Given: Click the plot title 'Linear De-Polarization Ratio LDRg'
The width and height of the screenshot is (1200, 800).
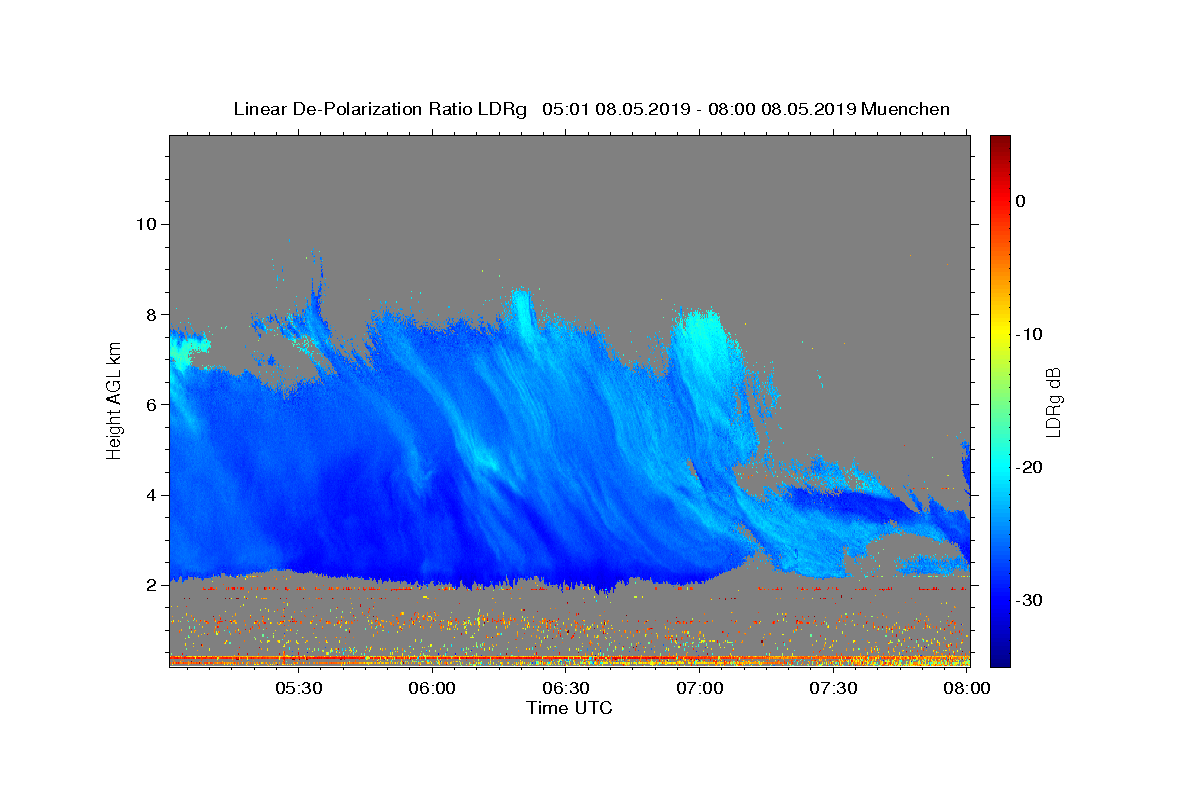Looking at the screenshot, I should click(380, 109).
